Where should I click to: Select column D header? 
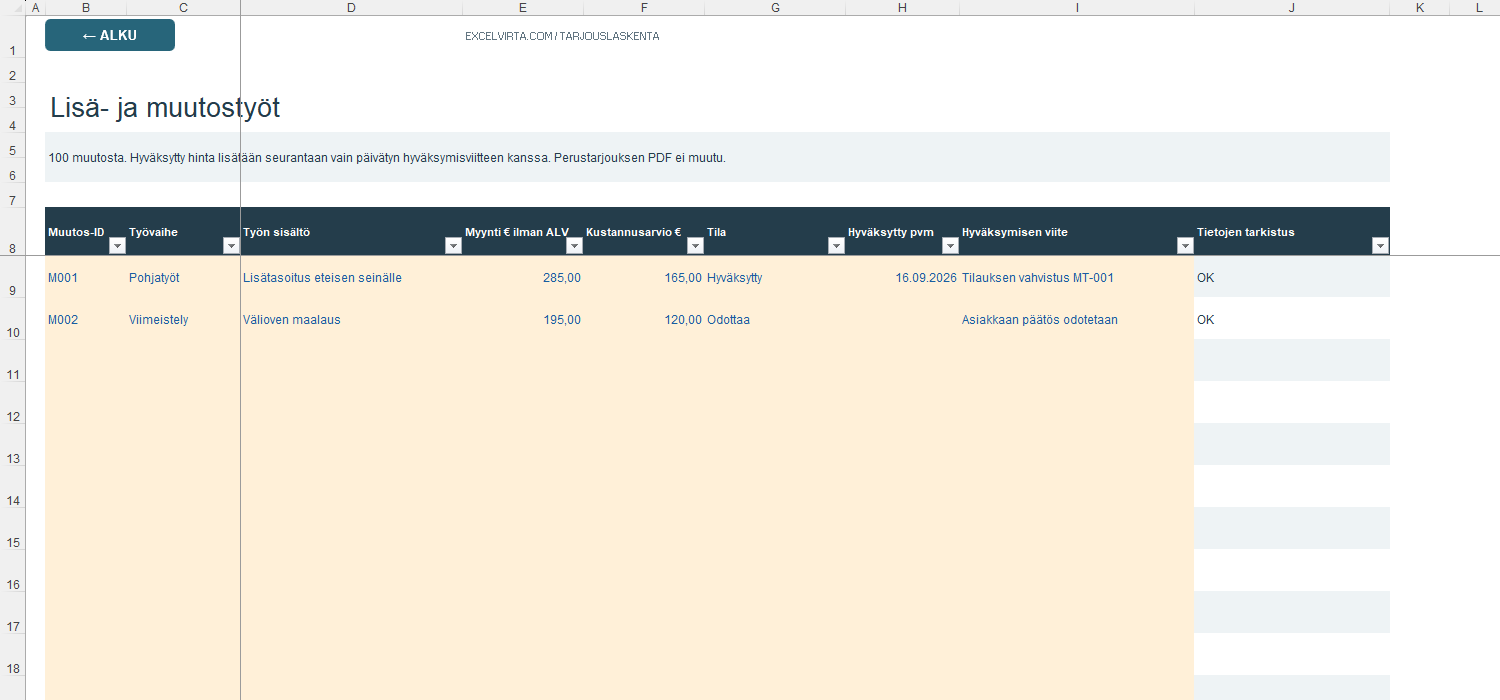click(352, 8)
